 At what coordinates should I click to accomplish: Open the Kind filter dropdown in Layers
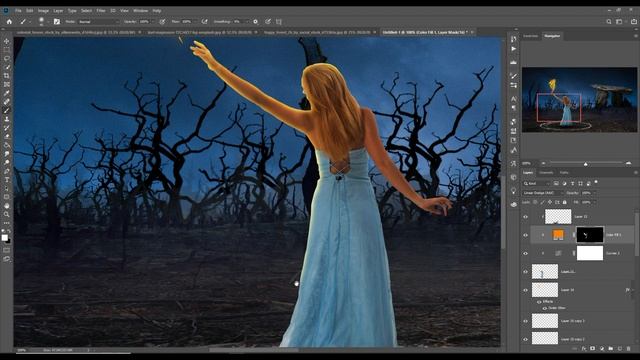(536, 184)
